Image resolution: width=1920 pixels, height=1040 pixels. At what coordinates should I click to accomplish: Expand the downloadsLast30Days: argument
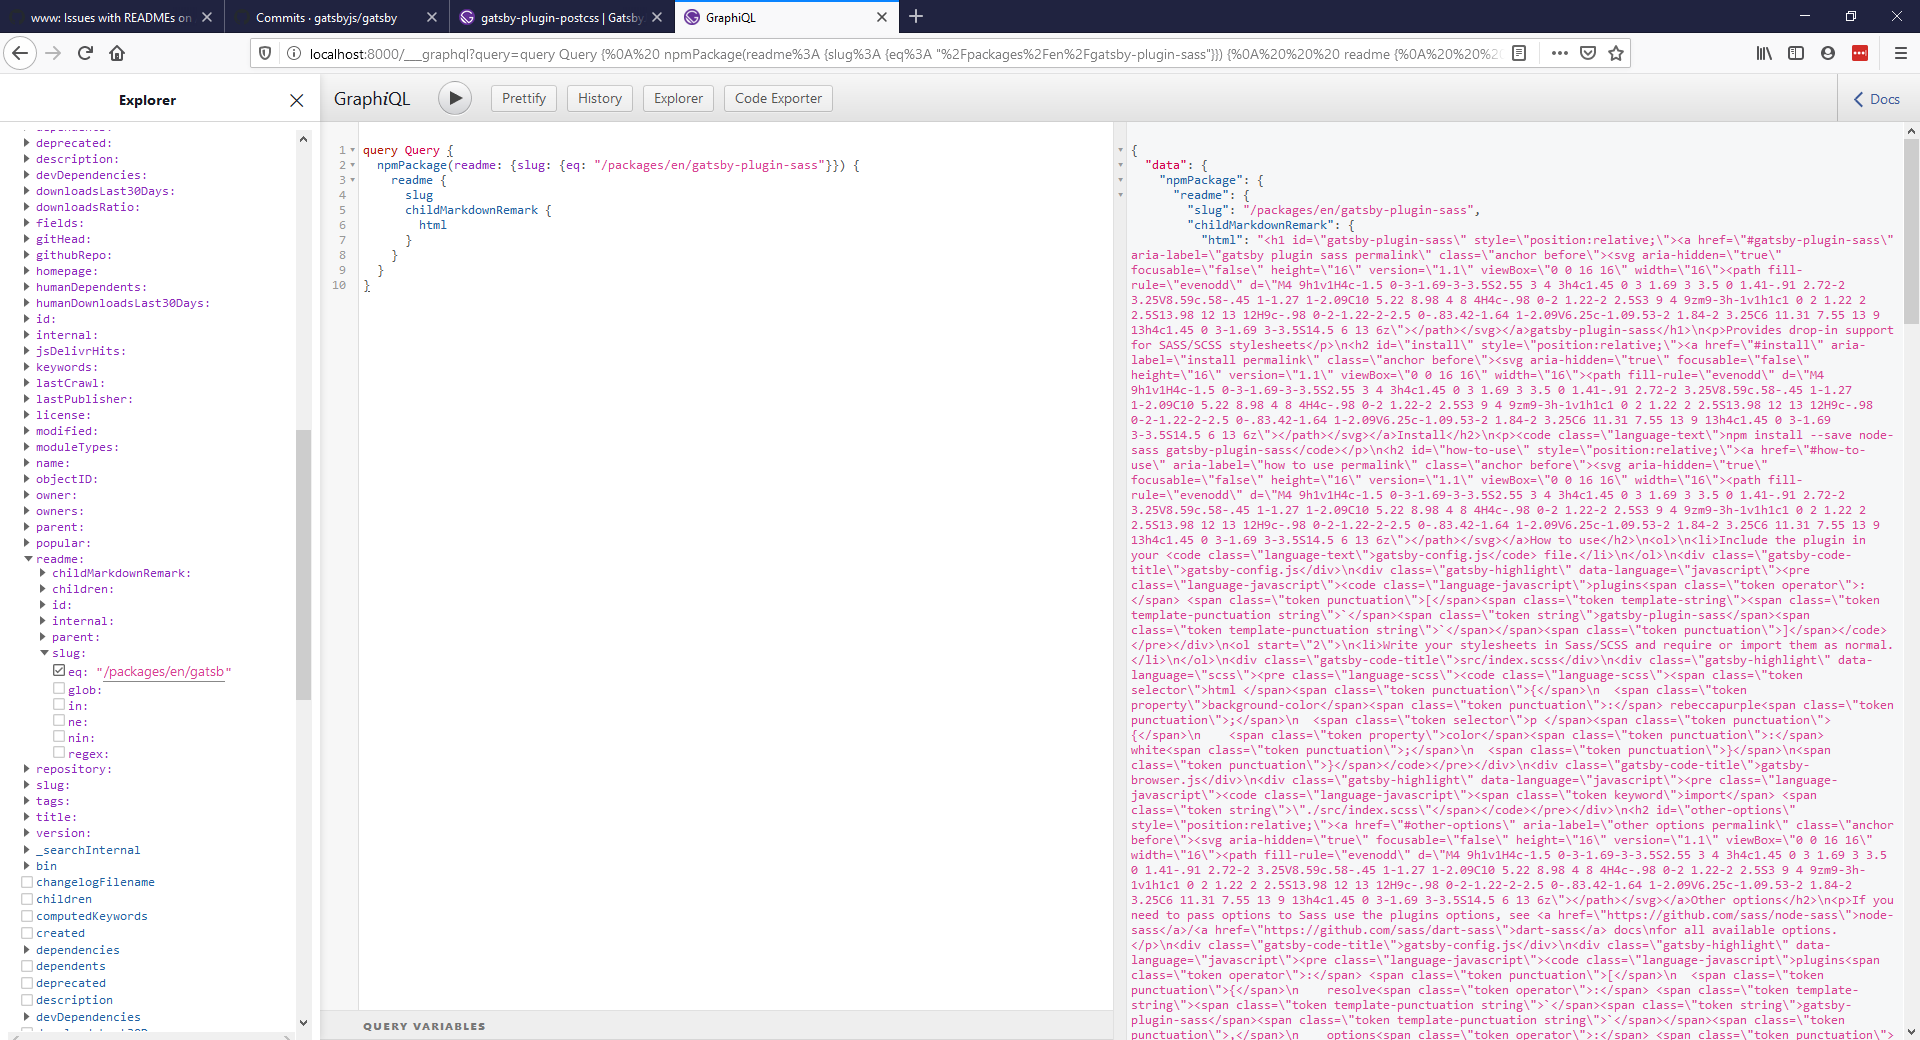click(x=27, y=191)
